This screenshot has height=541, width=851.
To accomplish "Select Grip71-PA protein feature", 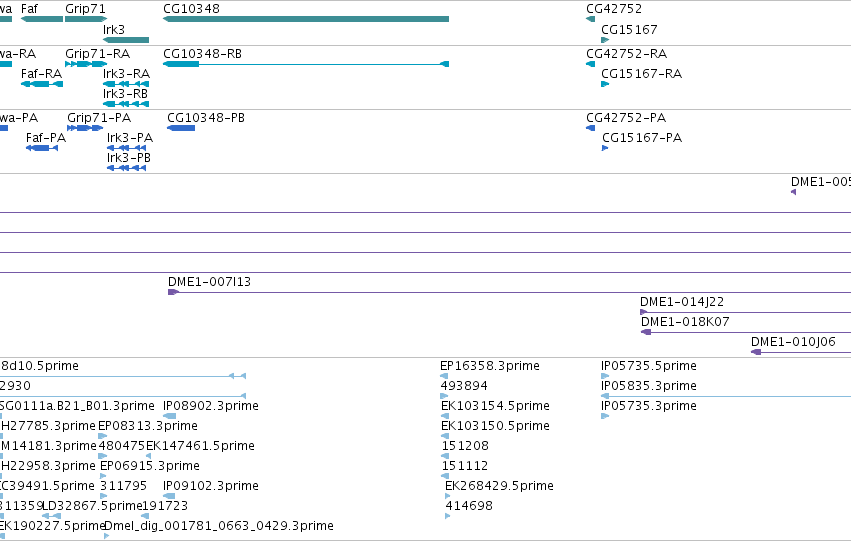I will pyautogui.click(x=85, y=128).
